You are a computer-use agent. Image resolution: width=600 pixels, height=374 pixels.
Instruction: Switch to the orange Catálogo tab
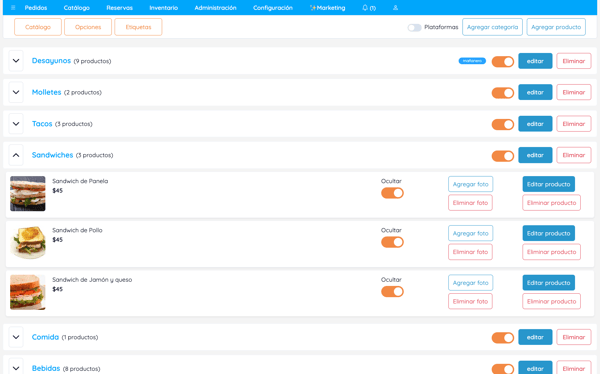[x=38, y=27]
